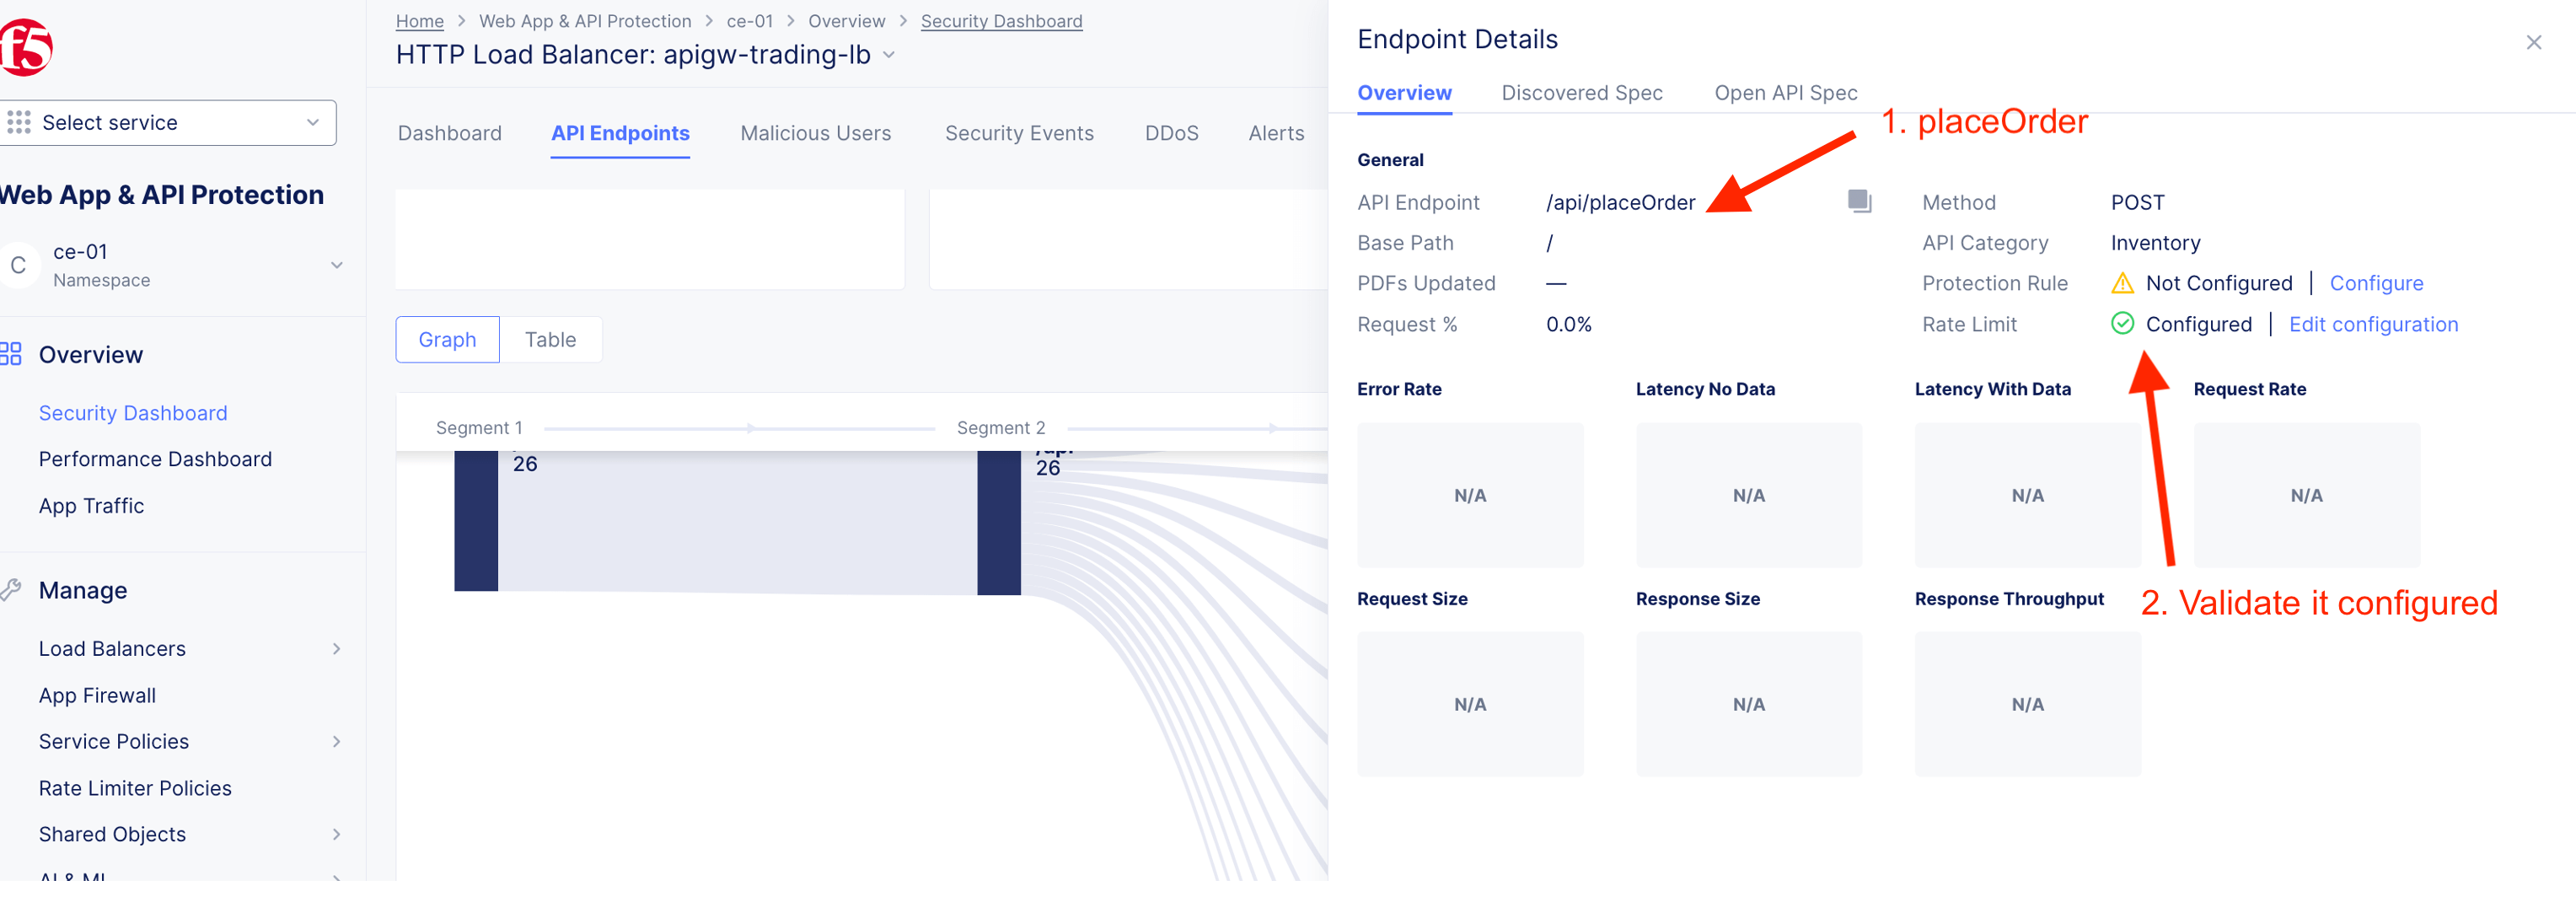Click the Manage wrench icon
The height and width of the screenshot is (902, 2576).
(x=12, y=590)
